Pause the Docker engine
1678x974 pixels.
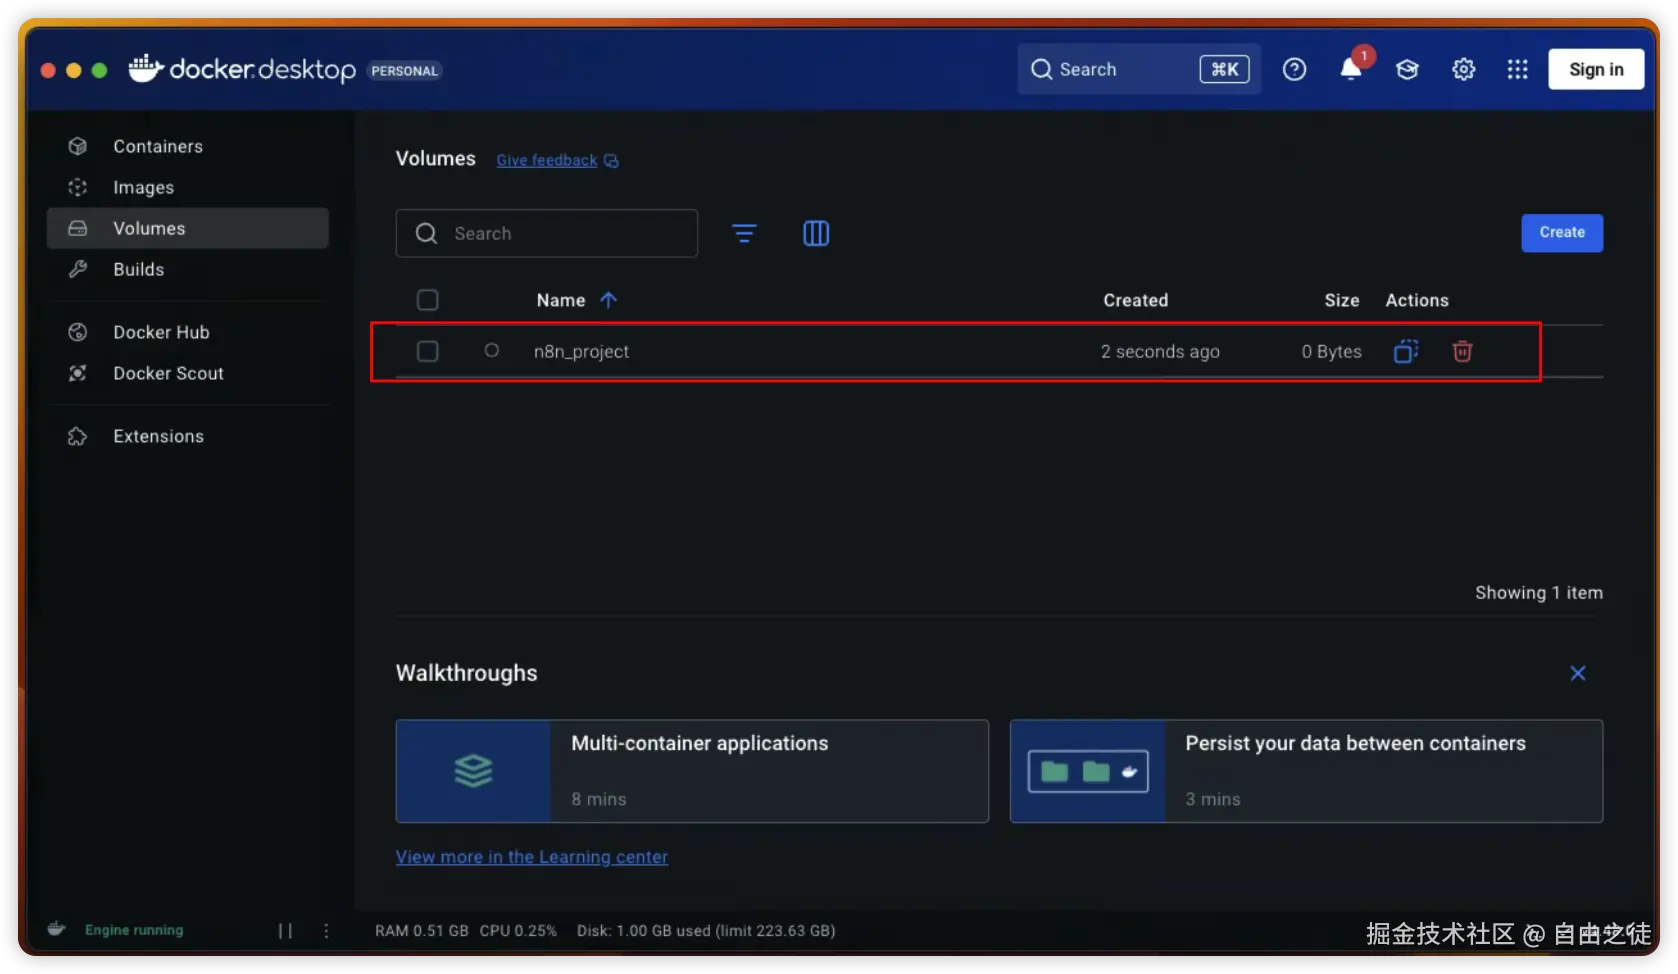285,931
